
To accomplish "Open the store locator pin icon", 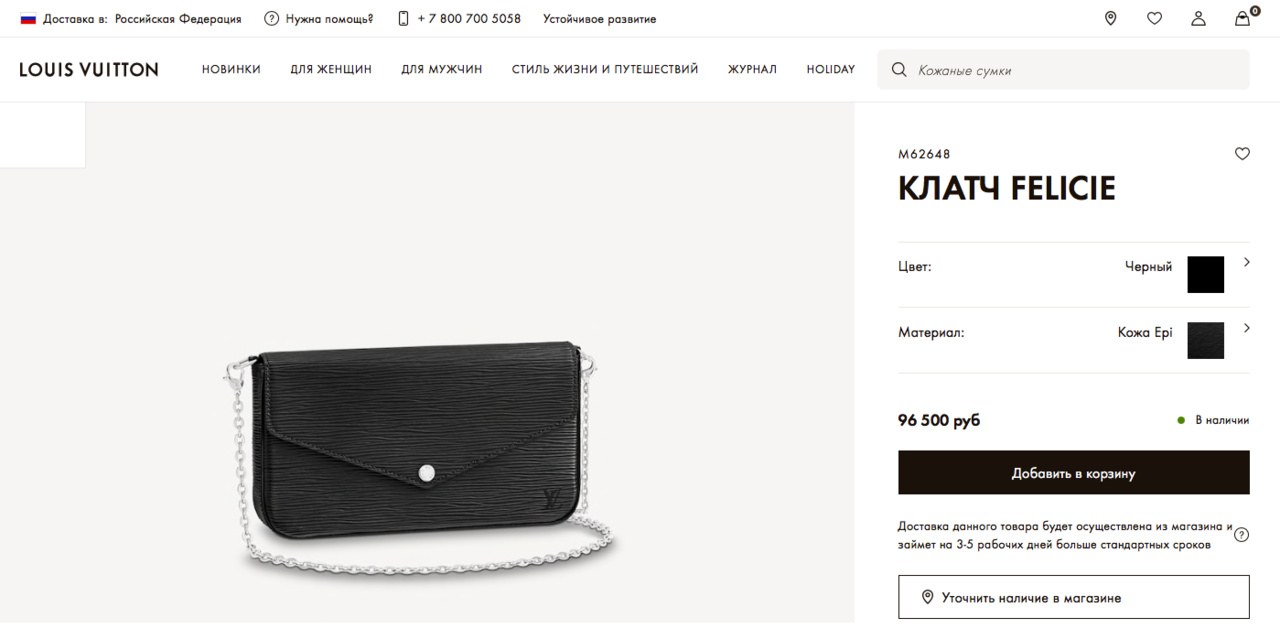I will coord(1110,18).
